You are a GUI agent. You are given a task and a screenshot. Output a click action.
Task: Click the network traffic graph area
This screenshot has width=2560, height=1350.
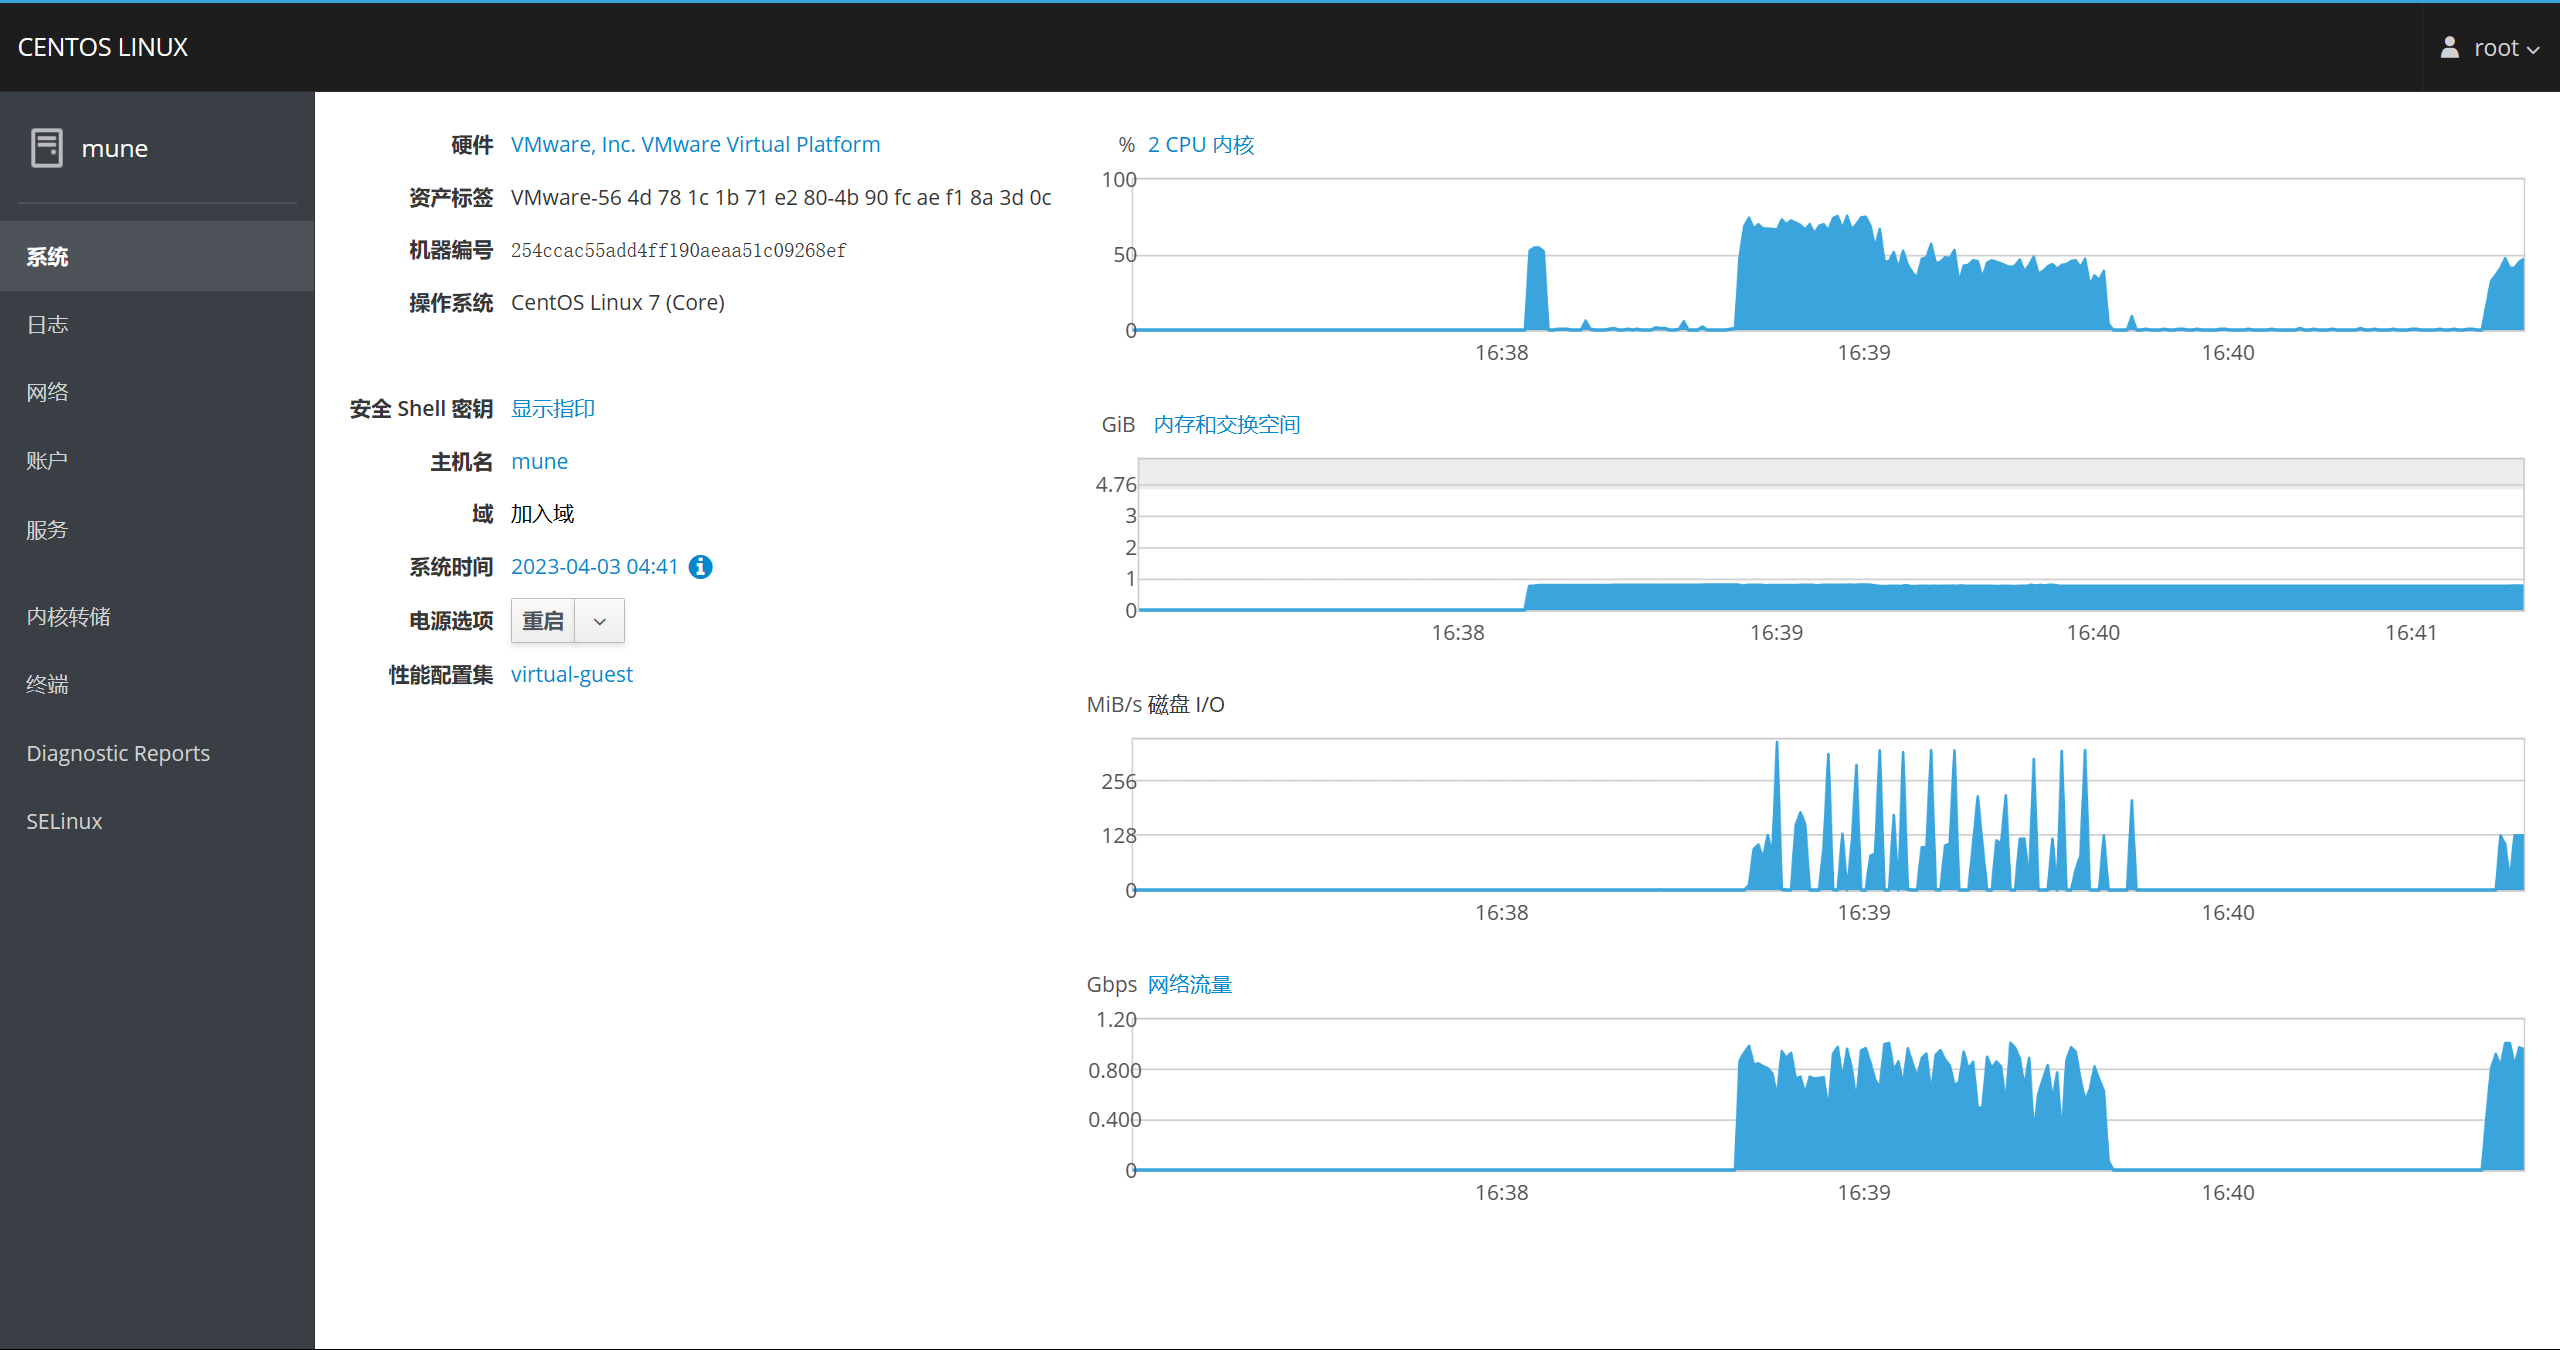pyautogui.click(x=1828, y=1095)
